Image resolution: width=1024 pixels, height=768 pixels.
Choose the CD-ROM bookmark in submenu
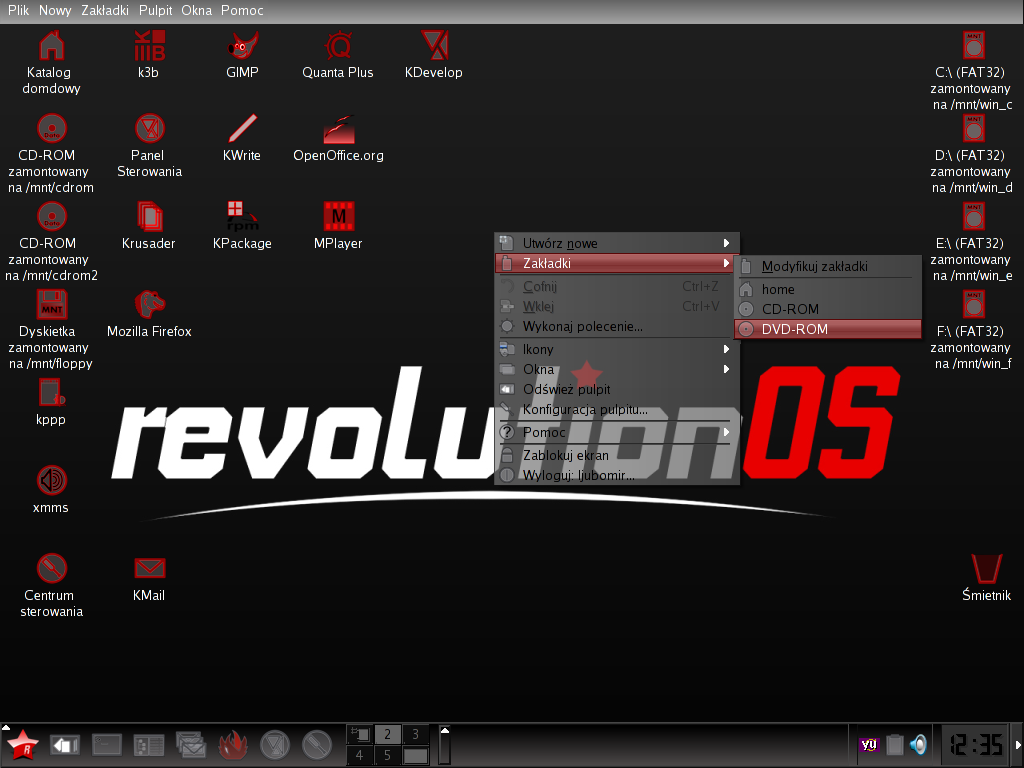(x=828, y=310)
